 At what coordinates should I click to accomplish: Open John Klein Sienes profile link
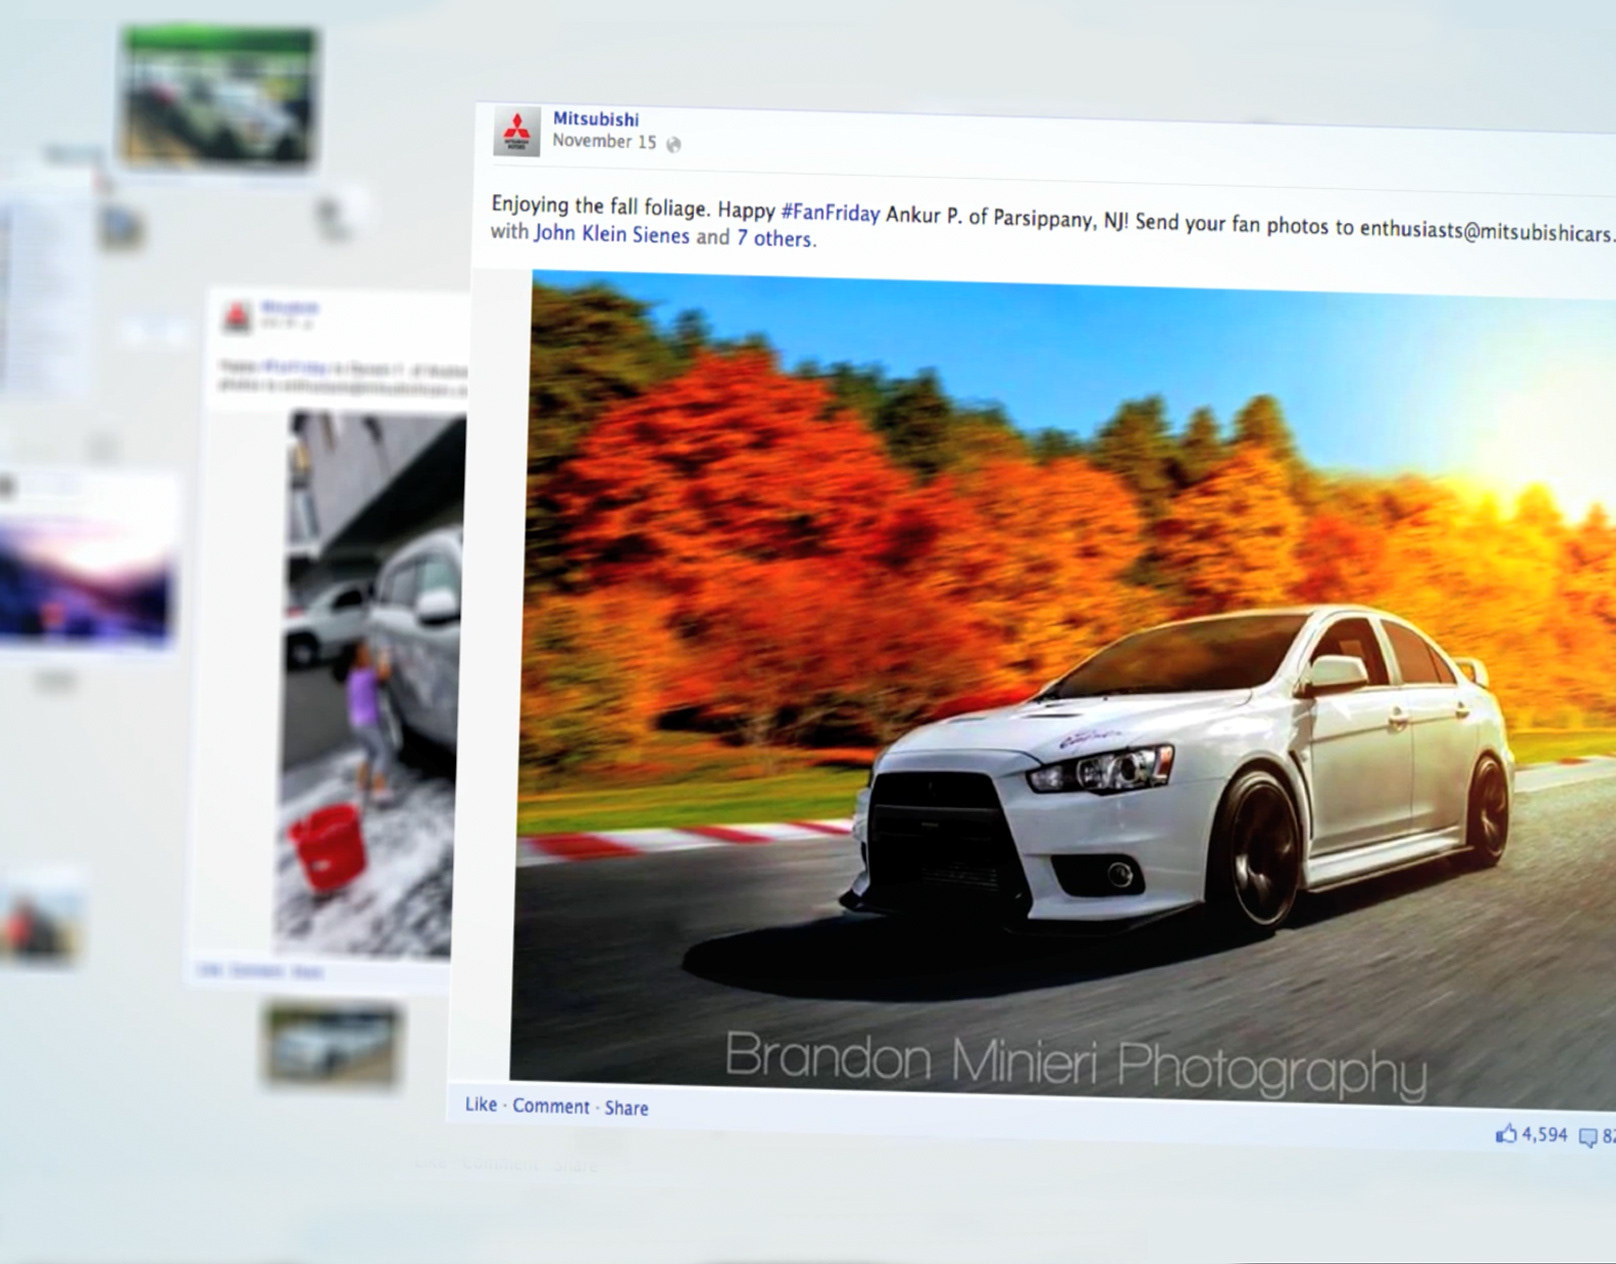pos(611,234)
